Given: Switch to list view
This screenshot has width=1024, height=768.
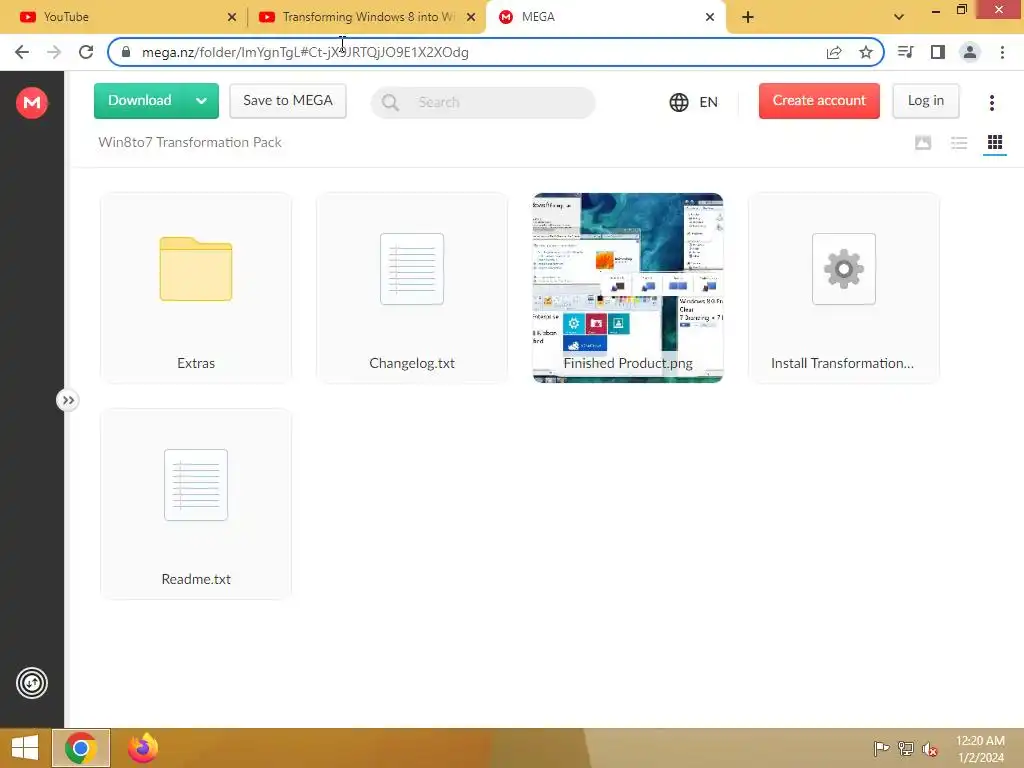Looking at the screenshot, I should pyautogui.click(x=959, y=142).
